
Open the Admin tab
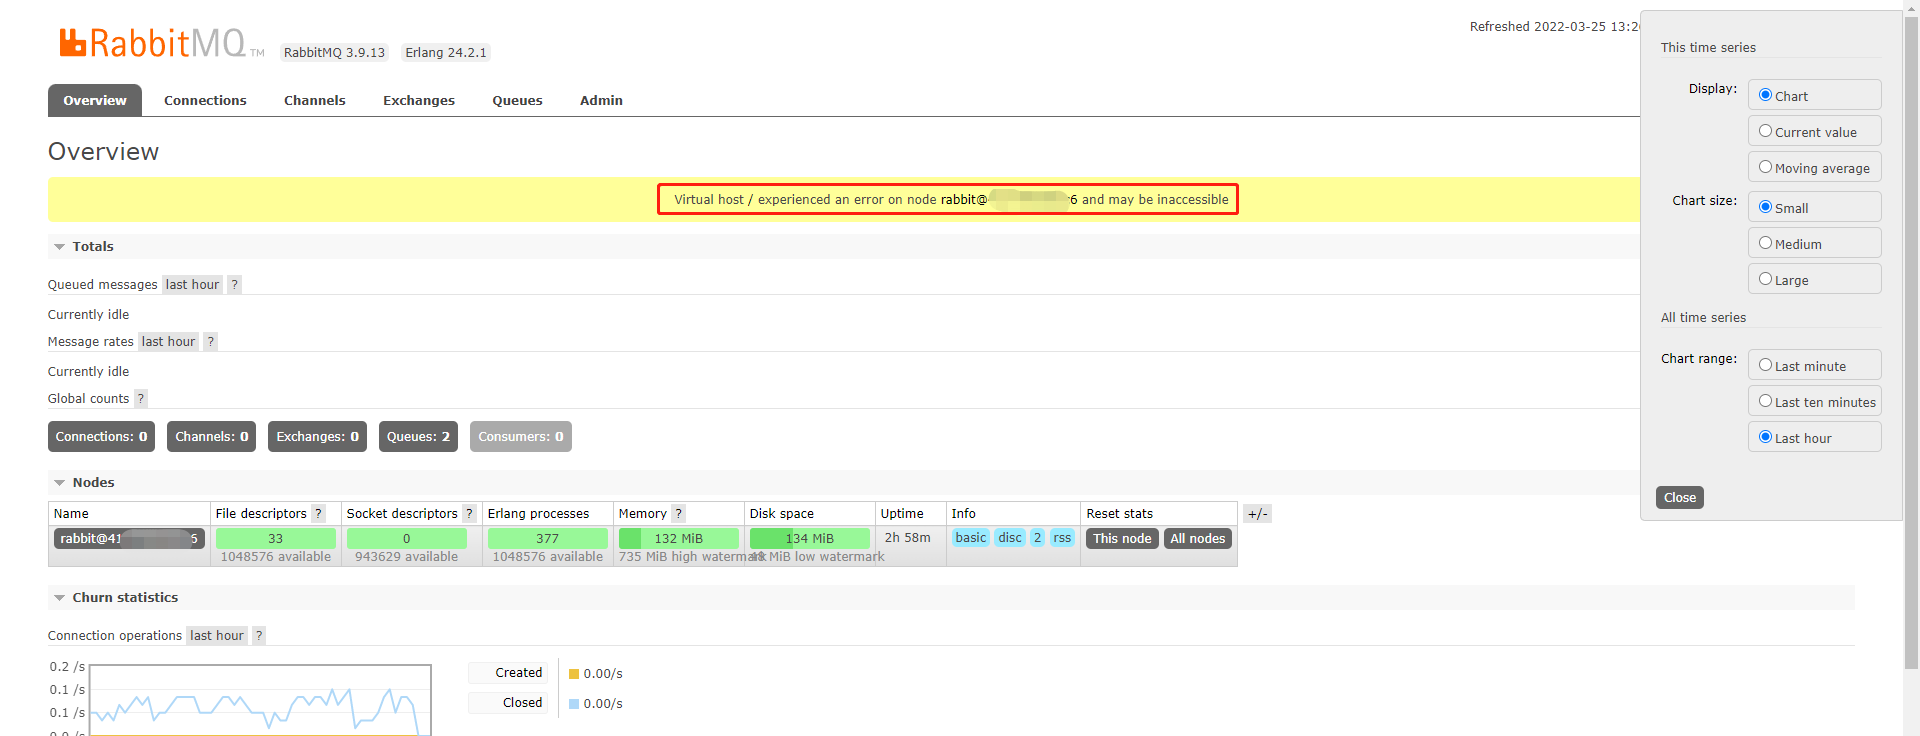[x=601, y=100]
